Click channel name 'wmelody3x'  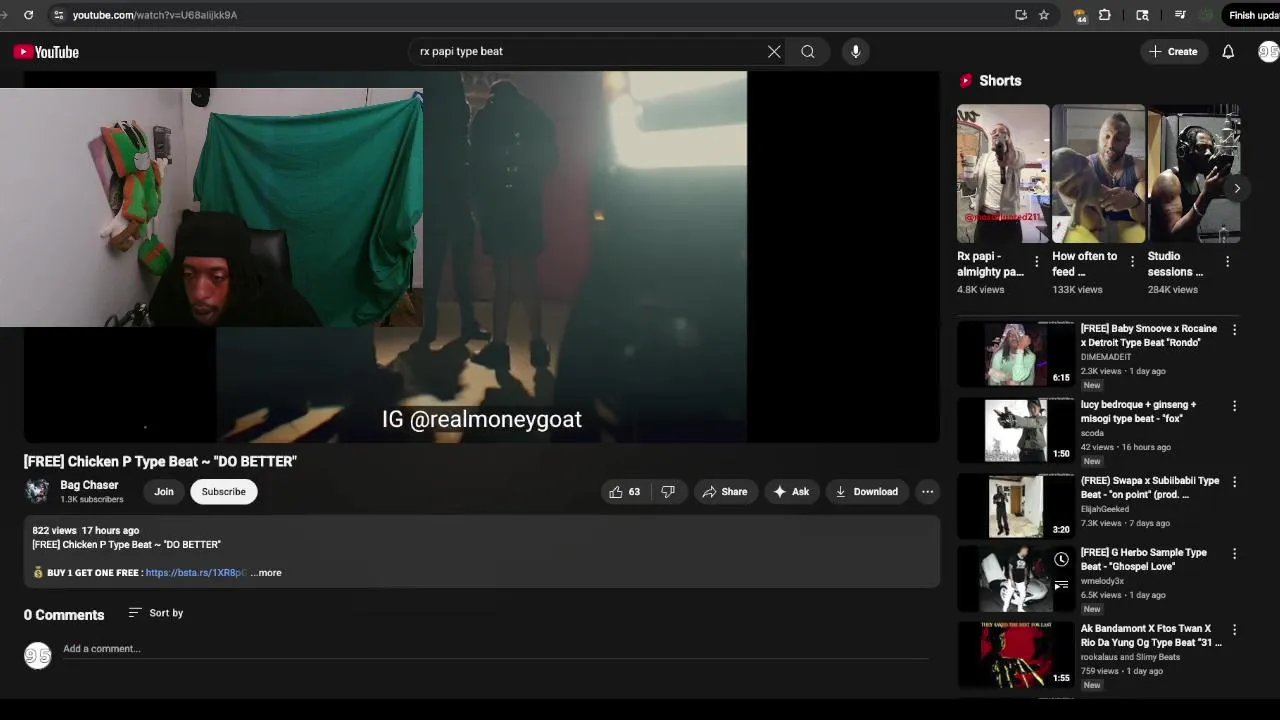(1102, 581)
